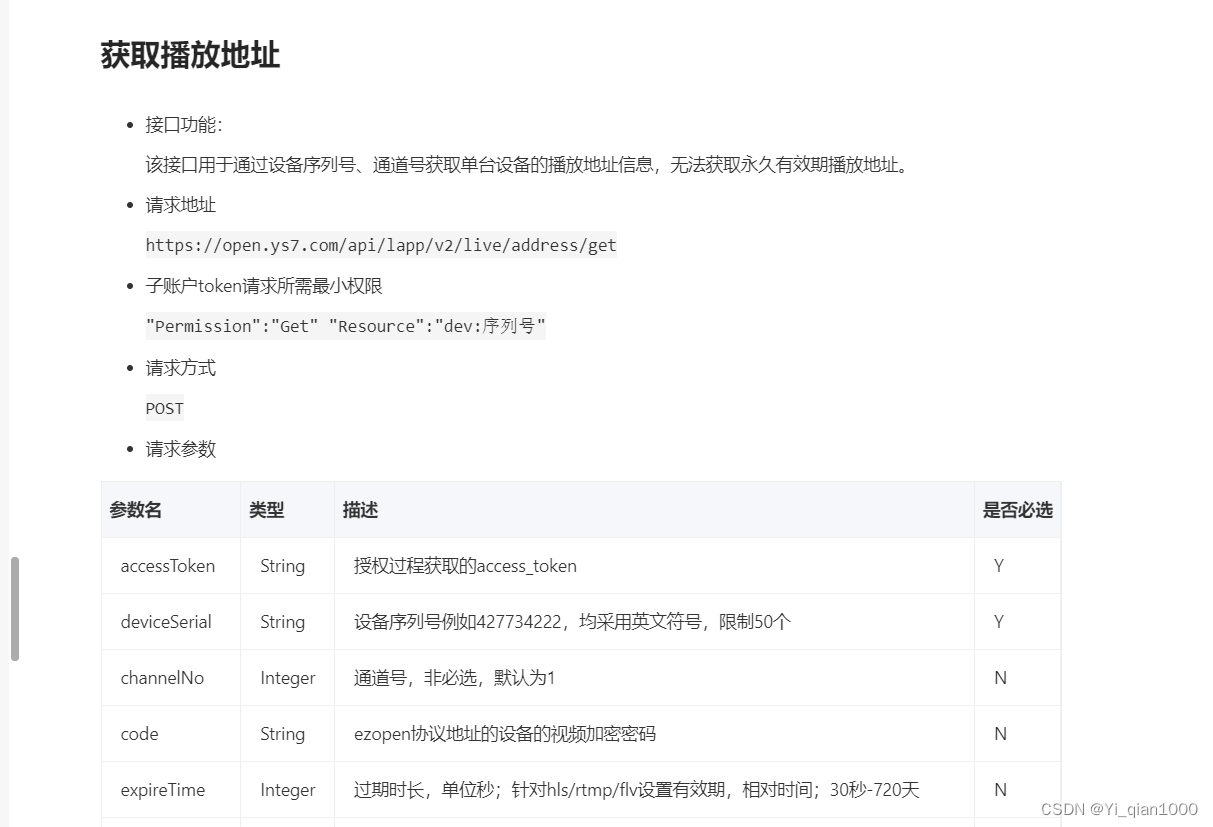Click the 设备序列号例如427734222 description
The image size is (1213, 827).
pos(572,622)
